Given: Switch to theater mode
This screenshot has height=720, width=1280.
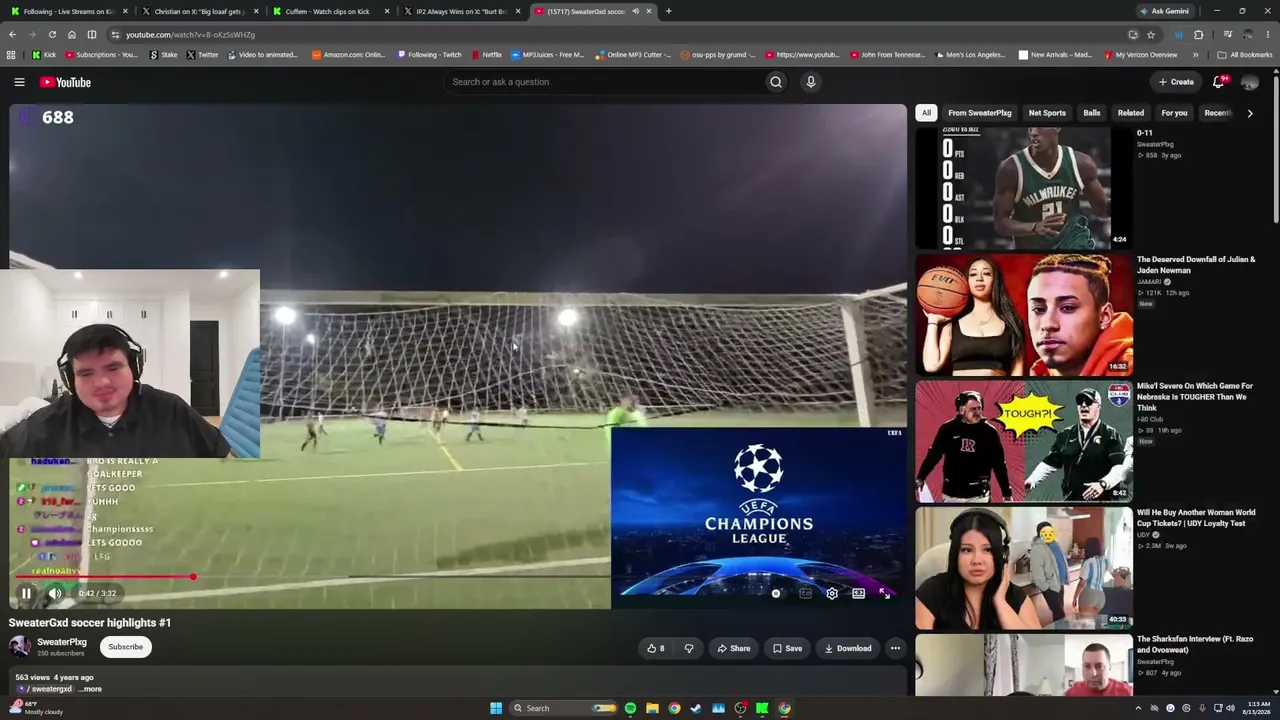Looking at the screenshot, I should click(x=858, y=593).
